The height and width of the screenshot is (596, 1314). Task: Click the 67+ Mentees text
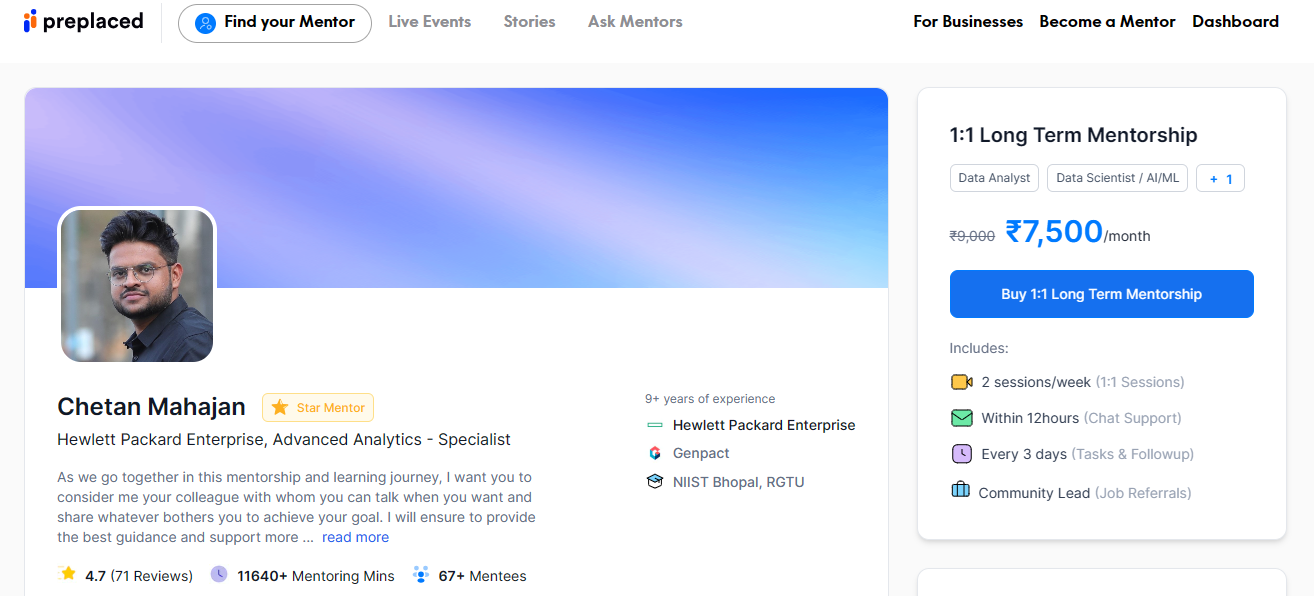coord(482,575)
